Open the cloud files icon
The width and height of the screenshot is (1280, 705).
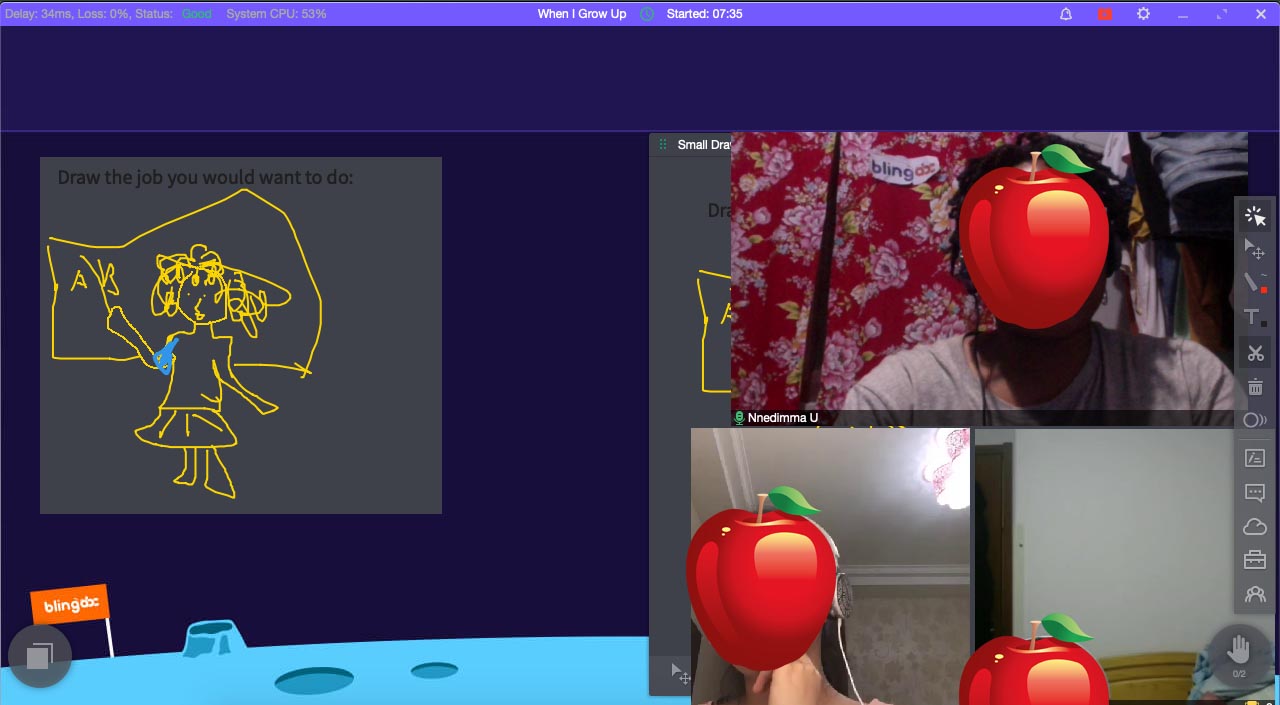(1255, 527)
